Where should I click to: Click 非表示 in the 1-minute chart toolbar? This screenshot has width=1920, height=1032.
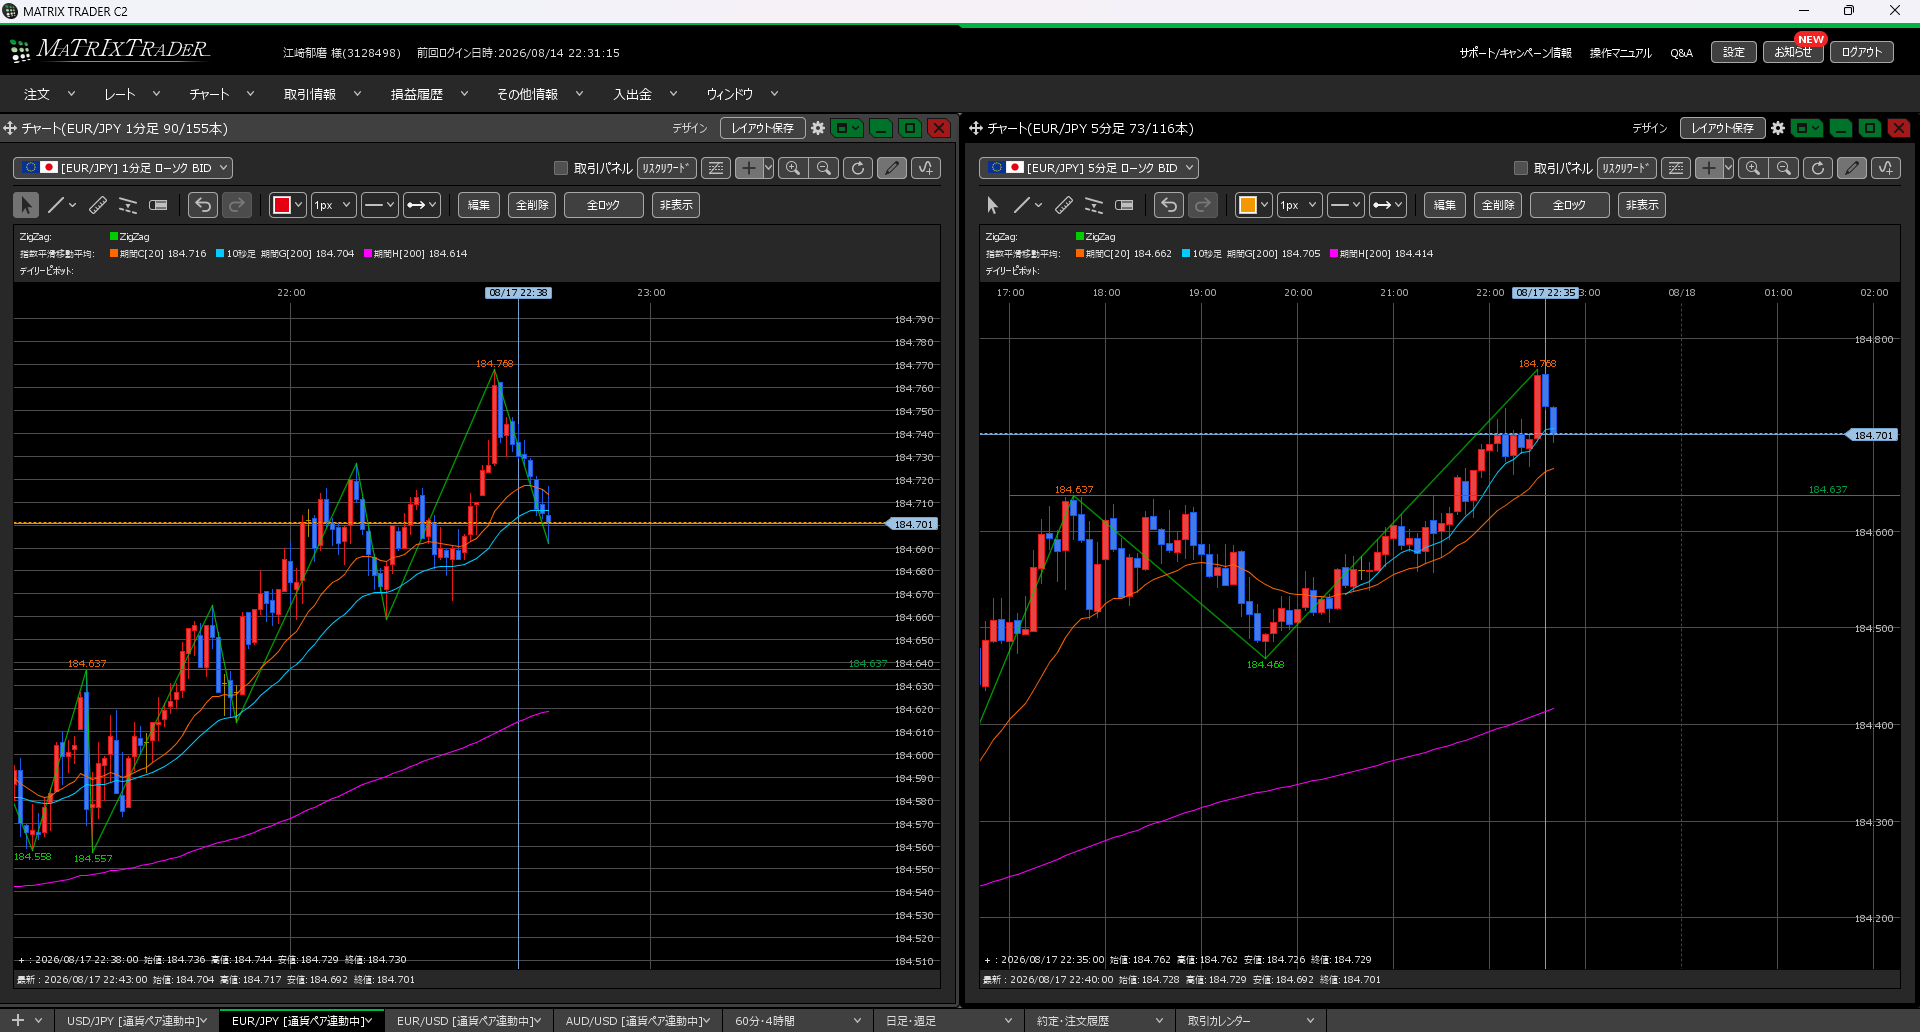click(676, 205)
